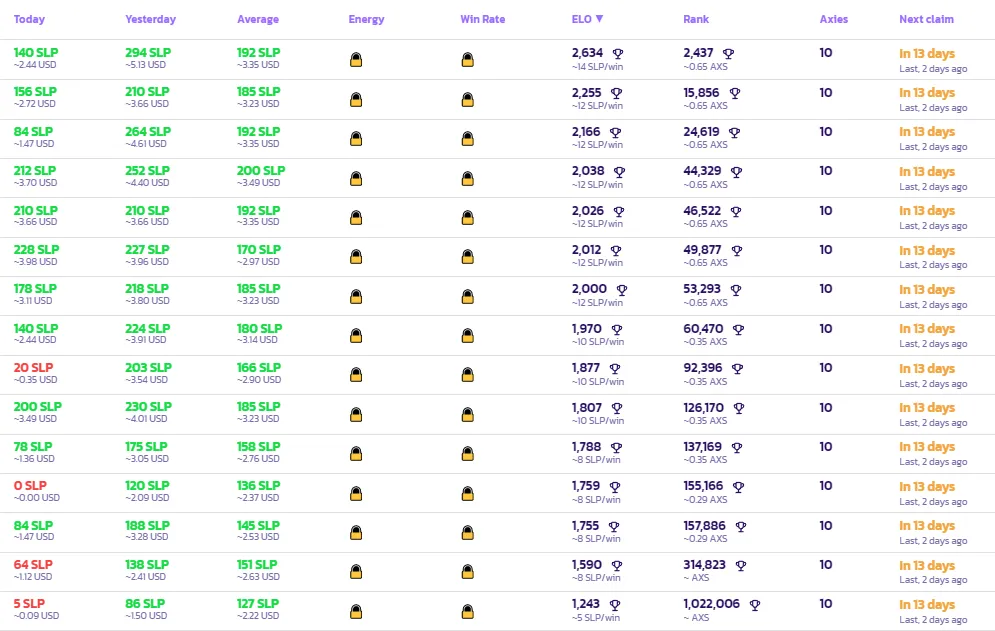Select rank value 314,823

point(704,565)
